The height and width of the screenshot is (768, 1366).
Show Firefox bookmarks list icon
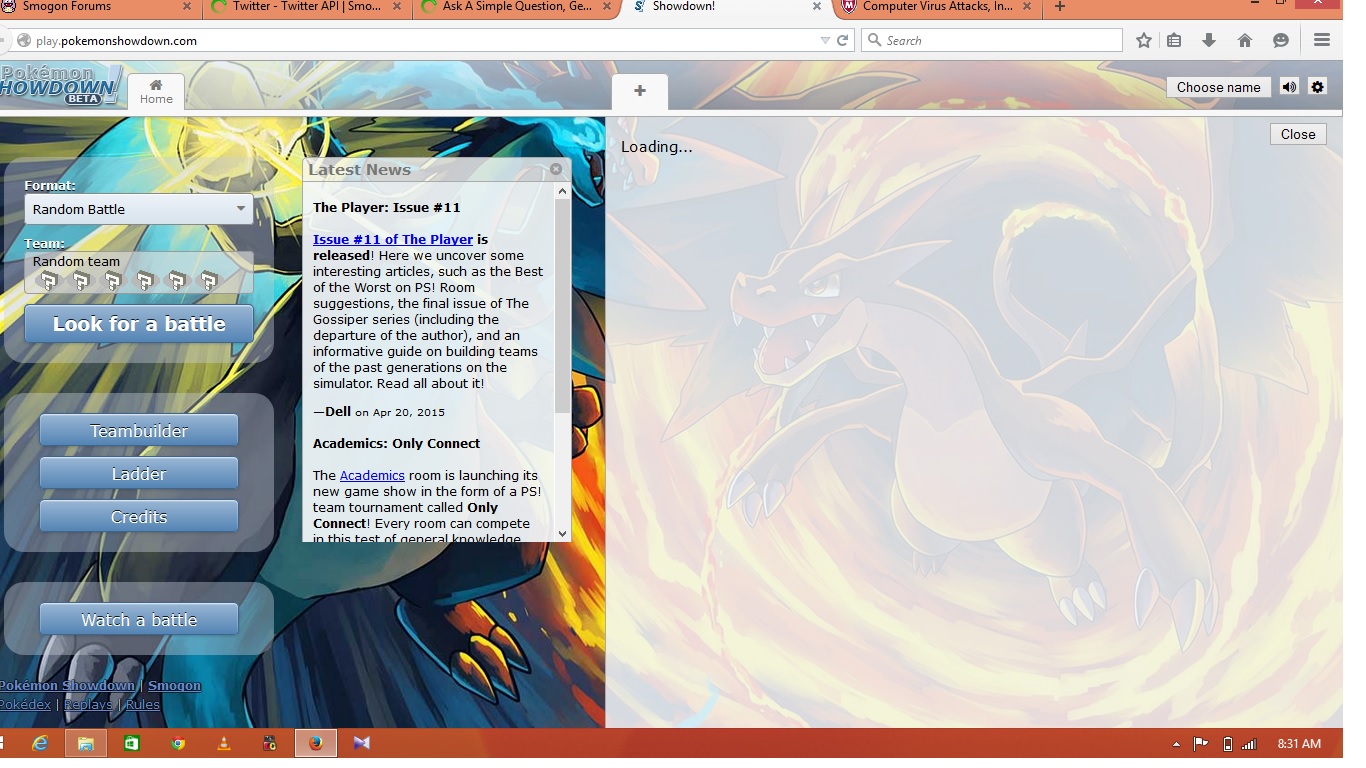tap(1175, 40)
